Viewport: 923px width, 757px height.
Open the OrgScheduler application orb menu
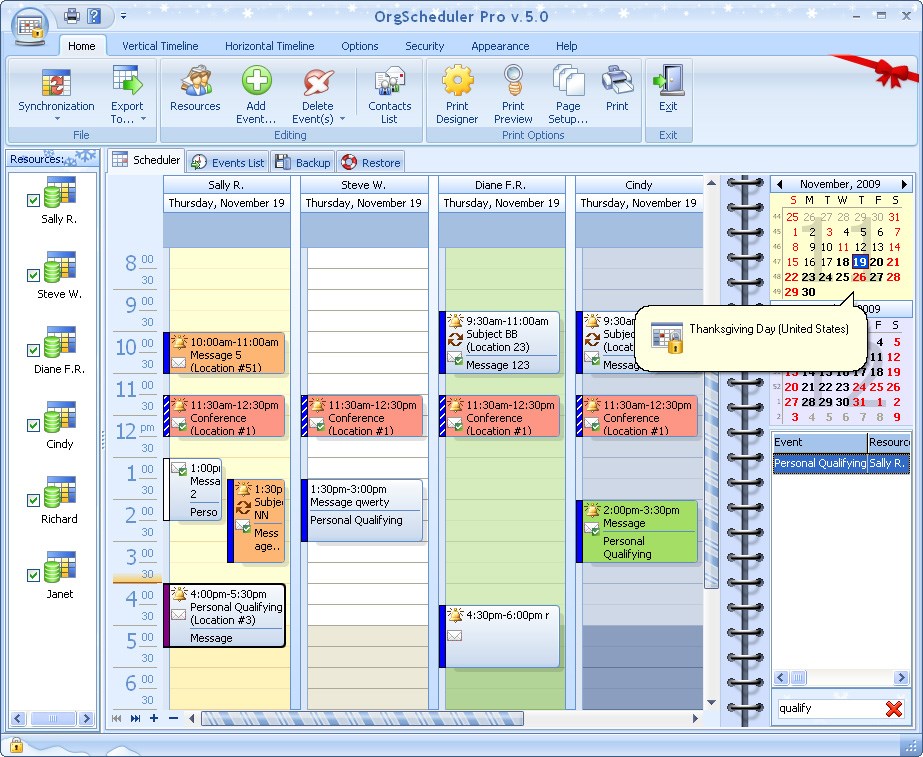pos(30,27)
